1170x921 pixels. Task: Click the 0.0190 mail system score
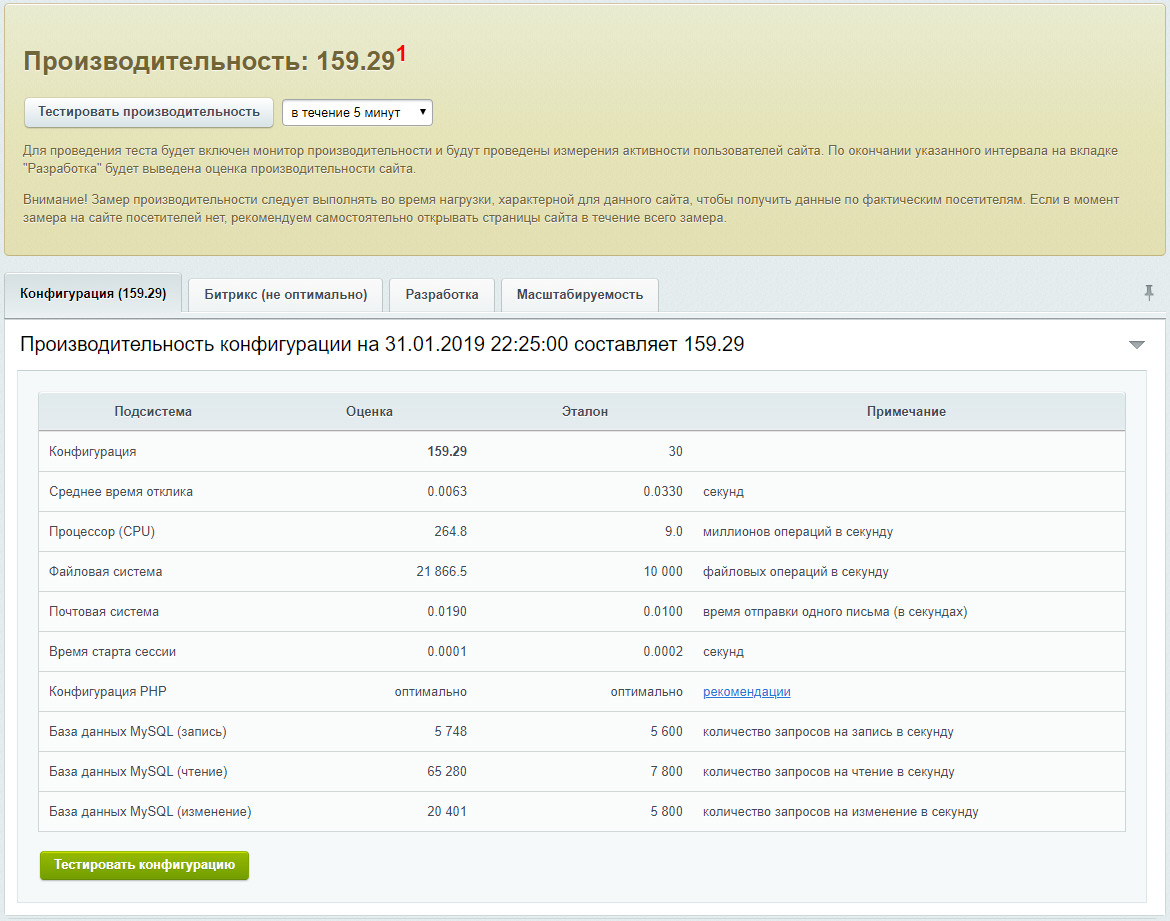pyautogui.click(x=447, y=612)
